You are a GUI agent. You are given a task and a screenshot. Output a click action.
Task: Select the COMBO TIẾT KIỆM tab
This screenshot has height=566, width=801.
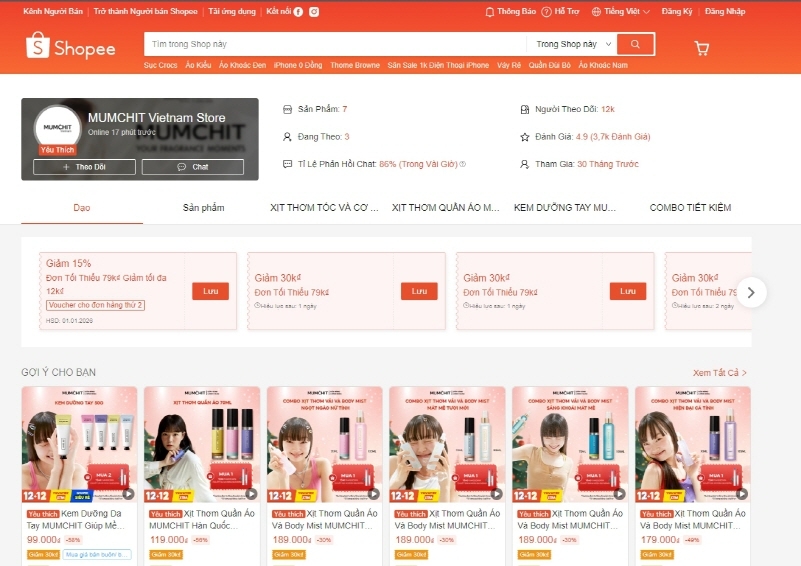tap(690, 208)
